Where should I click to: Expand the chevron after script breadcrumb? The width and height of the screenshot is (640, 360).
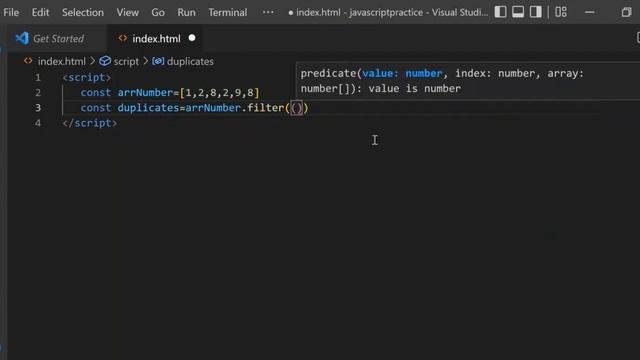(x=145, y=61)
